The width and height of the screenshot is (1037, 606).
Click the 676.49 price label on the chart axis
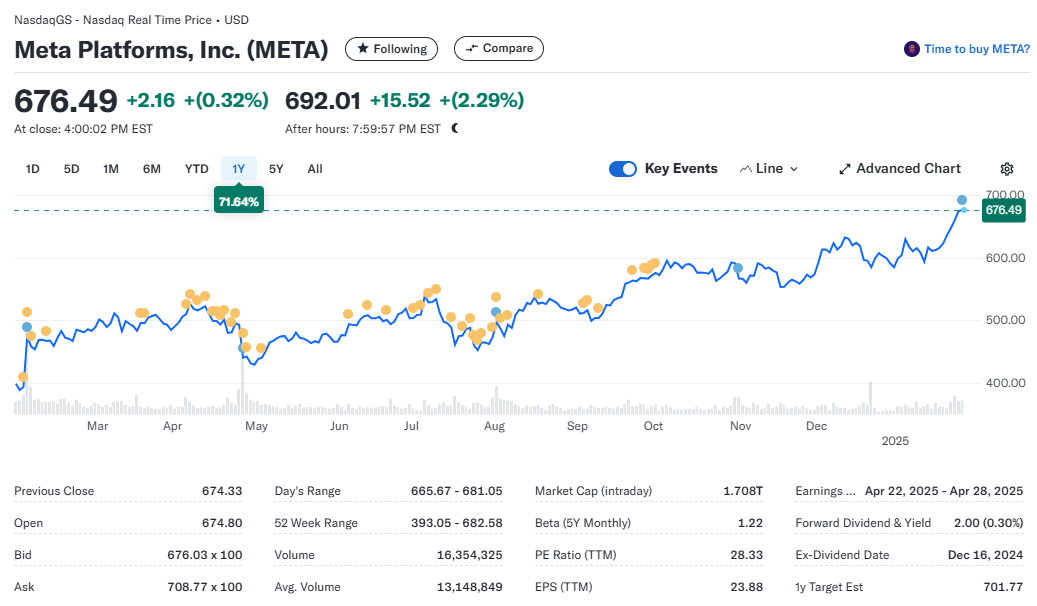(1003, 210)
